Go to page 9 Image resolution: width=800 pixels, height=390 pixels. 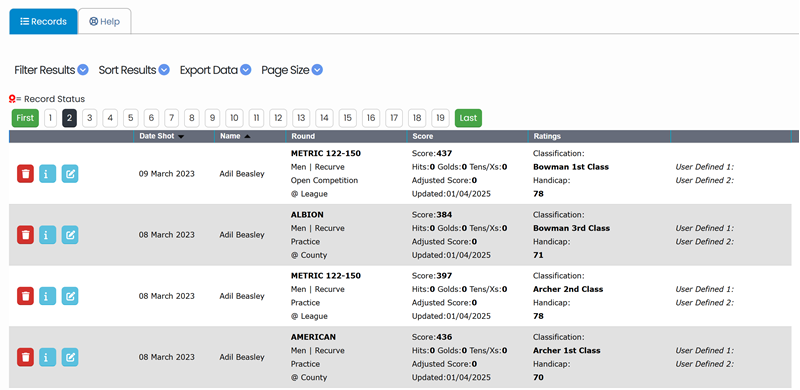point(212,118)
